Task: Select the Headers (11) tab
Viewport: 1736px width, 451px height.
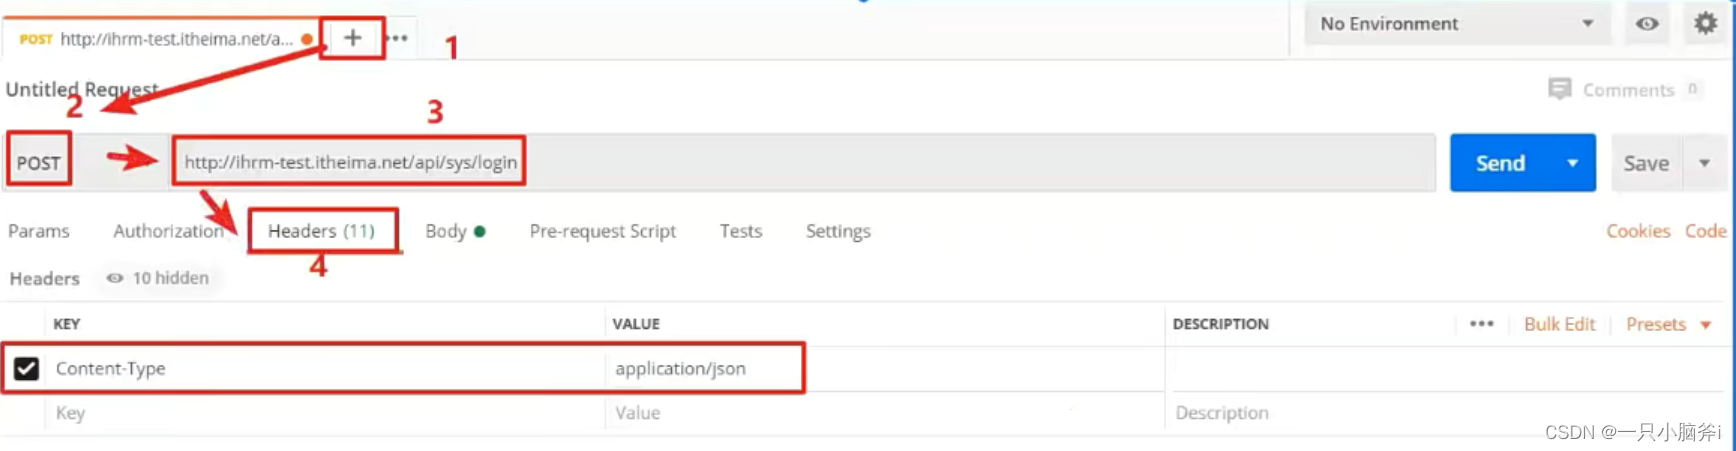Action: coord(321,231)
